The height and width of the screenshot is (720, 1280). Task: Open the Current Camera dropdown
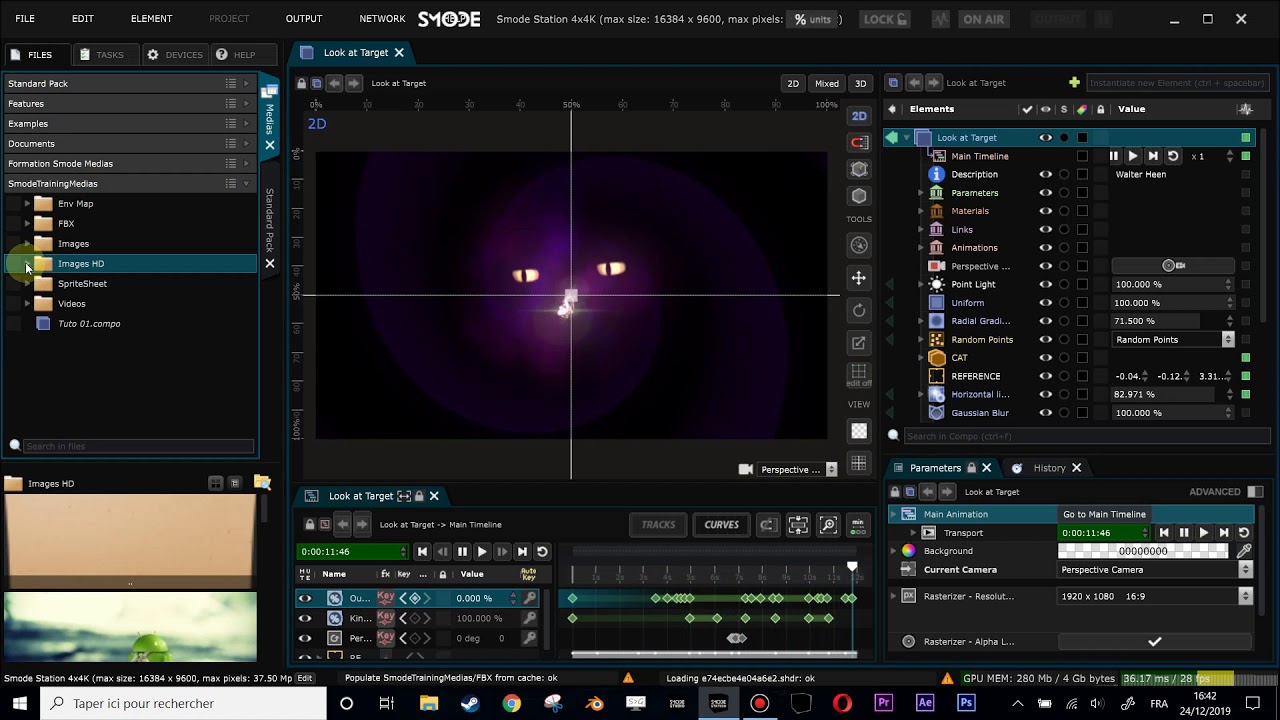click(1155, 569)
